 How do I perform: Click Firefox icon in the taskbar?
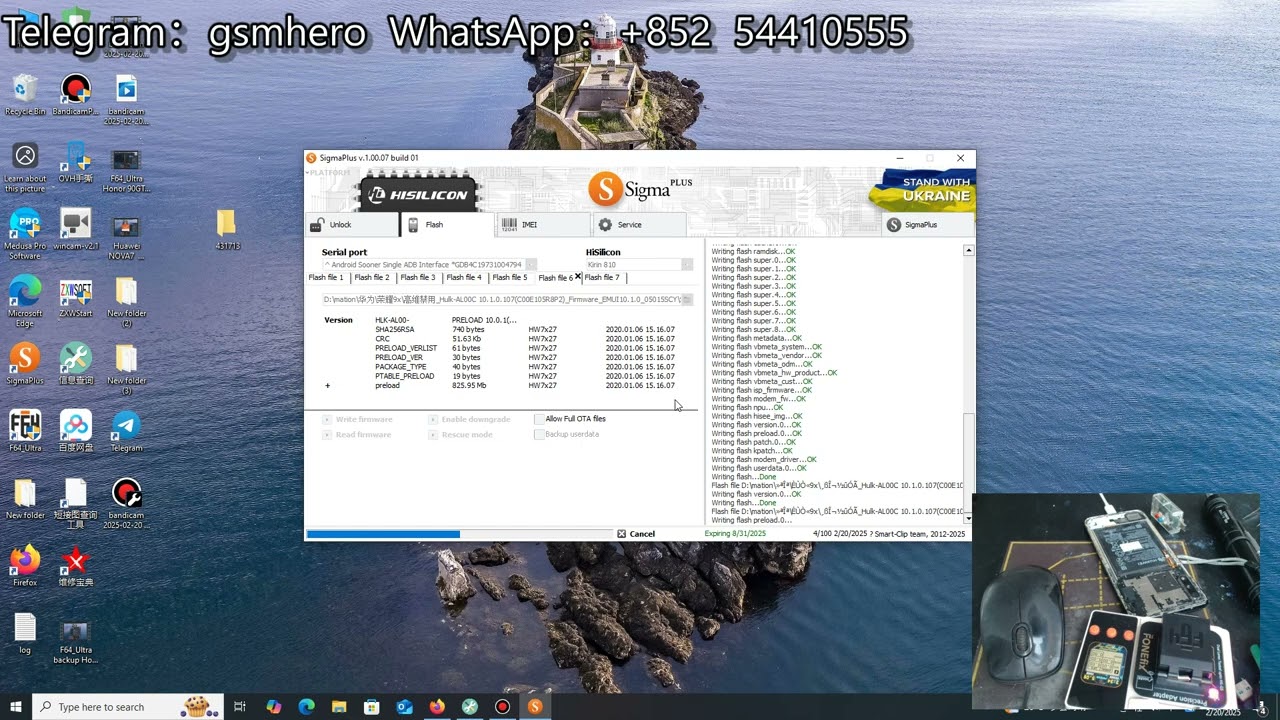tap(437, 707)
